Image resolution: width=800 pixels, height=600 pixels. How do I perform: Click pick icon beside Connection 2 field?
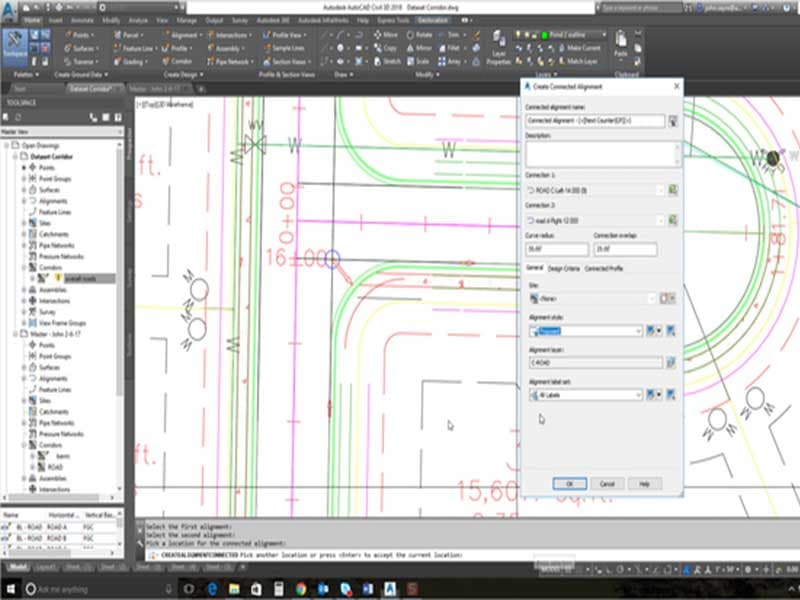click(x=674, y=219)
